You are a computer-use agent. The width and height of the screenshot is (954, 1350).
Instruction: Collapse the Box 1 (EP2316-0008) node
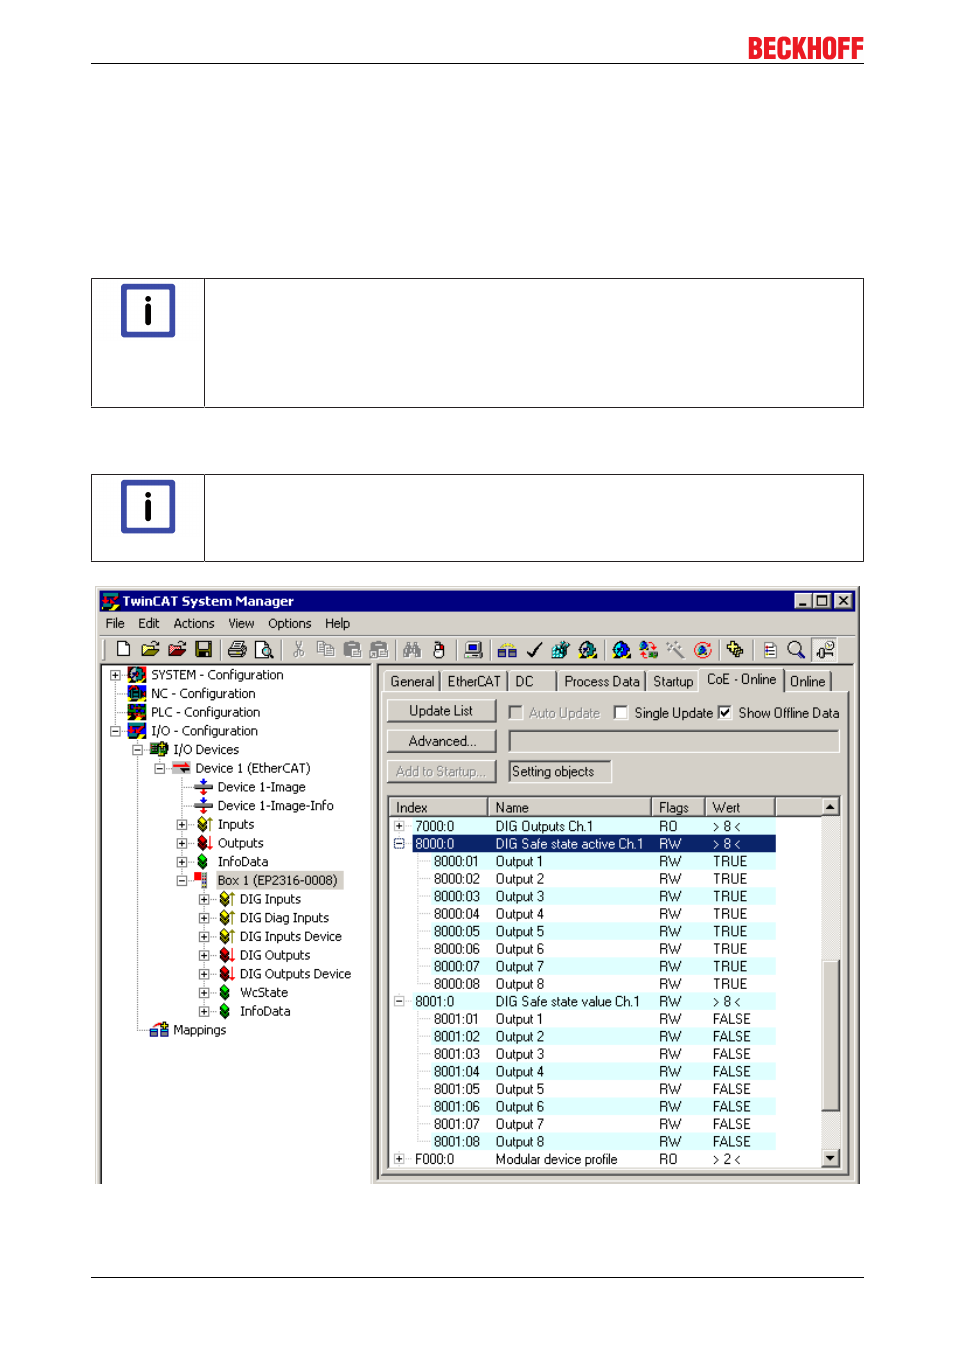(x=182, y=881)
